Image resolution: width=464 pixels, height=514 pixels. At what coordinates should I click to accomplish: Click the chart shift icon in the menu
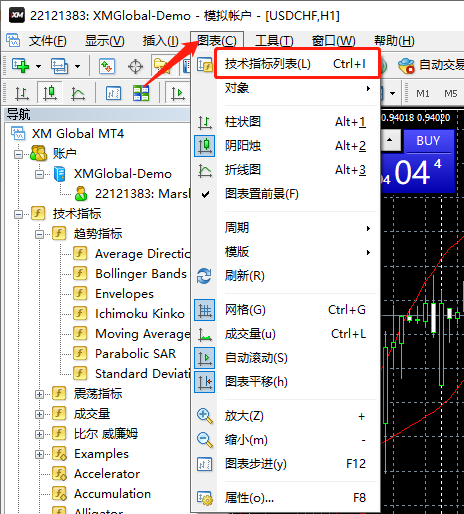(x=204, y=382)
